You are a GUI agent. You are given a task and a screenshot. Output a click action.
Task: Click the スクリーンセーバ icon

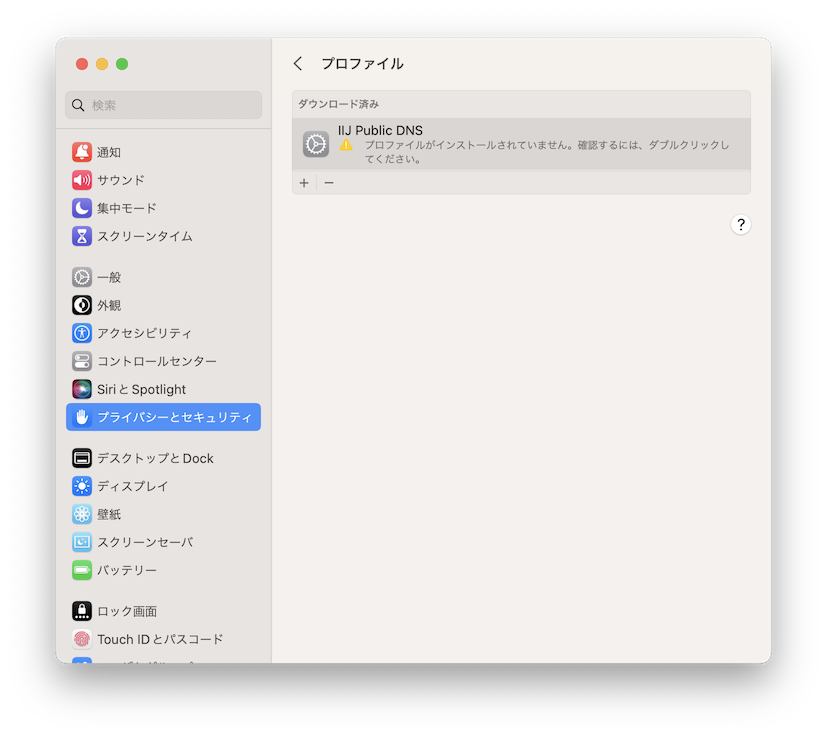pyautogui.click(x=82, y=542)
